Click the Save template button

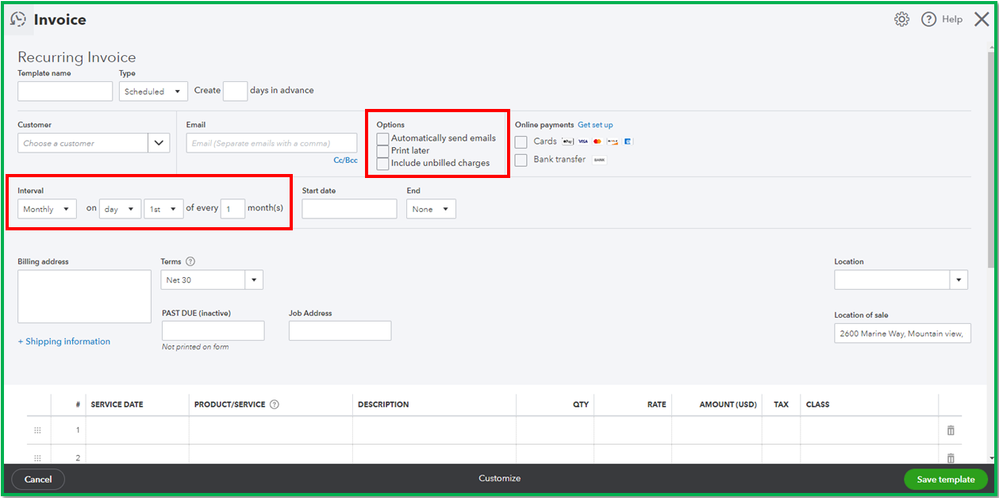tap(945, 480)
